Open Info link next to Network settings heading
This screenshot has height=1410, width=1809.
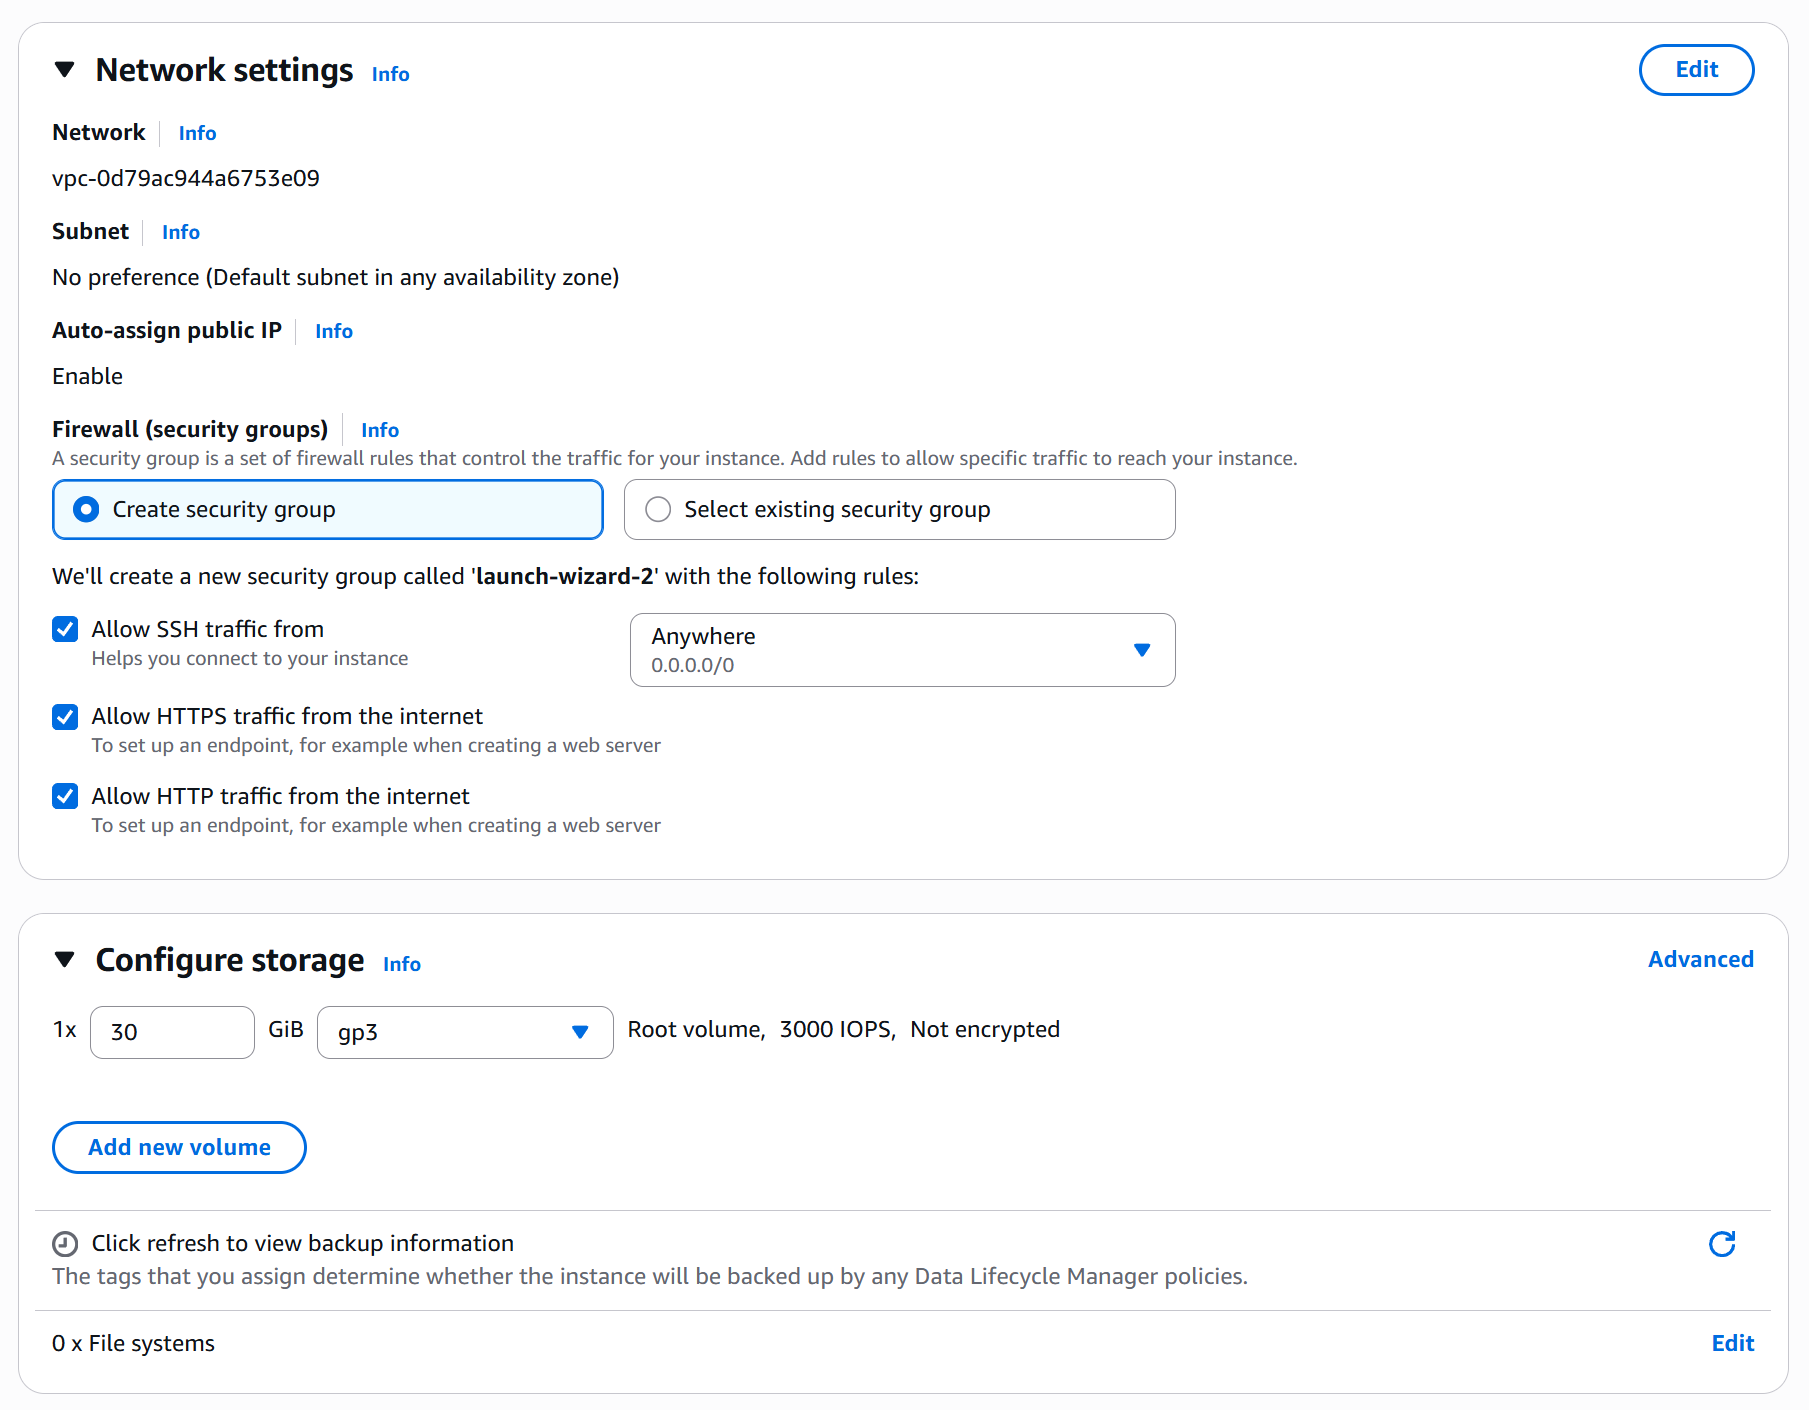click(x=390, y=74)
